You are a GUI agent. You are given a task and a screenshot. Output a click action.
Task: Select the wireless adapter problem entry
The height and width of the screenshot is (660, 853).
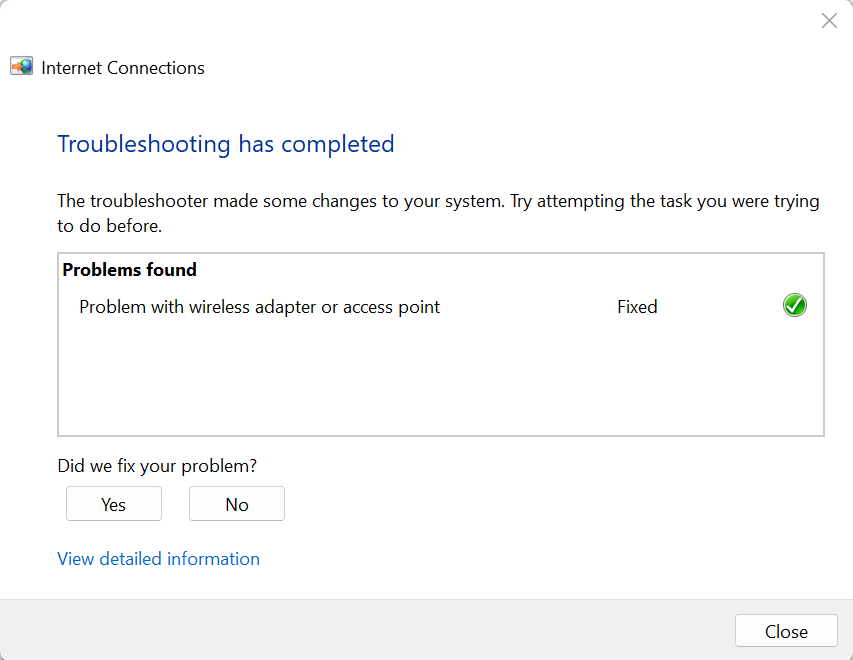click(260, 306)
